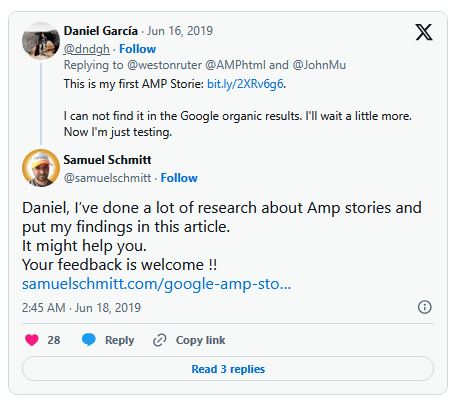Screen dimensions: 457x407
Task: Click the chain copy link icon
Action: tap(160, 340)
